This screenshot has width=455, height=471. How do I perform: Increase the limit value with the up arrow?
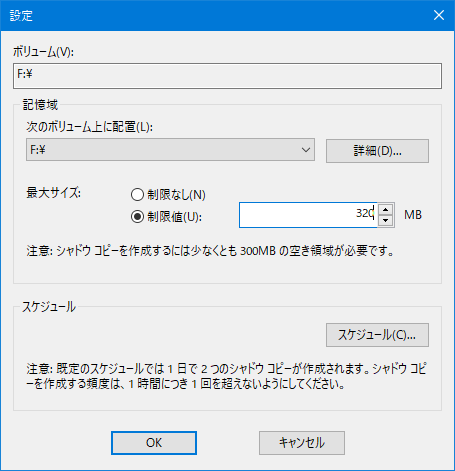pyautogui.click(x=386, y=209)
